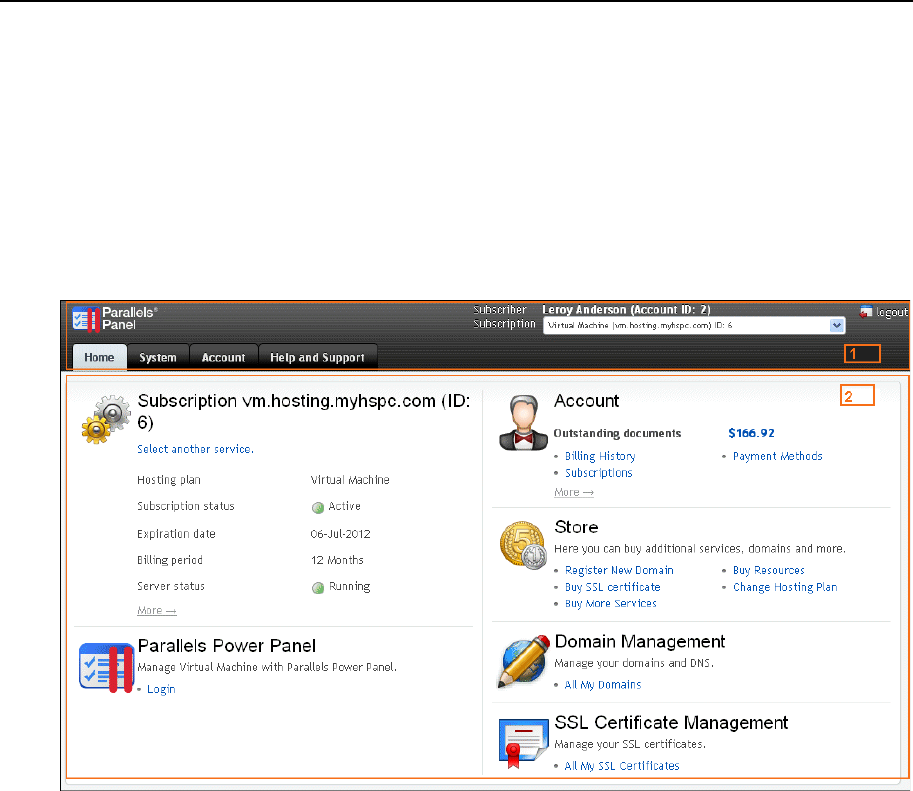Image resolution: width=913 pixels, height=791 pixels.
Task: Open Subscriptions link under Account
Action: coord(599,473)
